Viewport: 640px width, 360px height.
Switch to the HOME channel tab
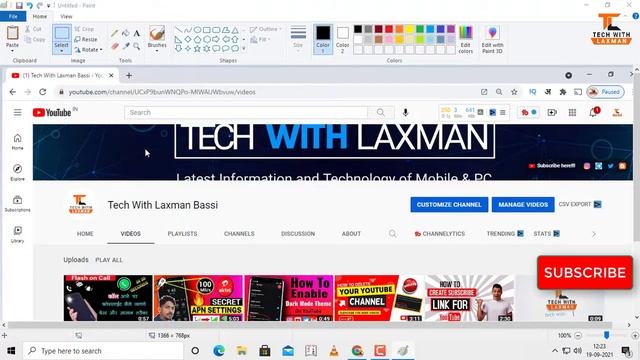85,233
